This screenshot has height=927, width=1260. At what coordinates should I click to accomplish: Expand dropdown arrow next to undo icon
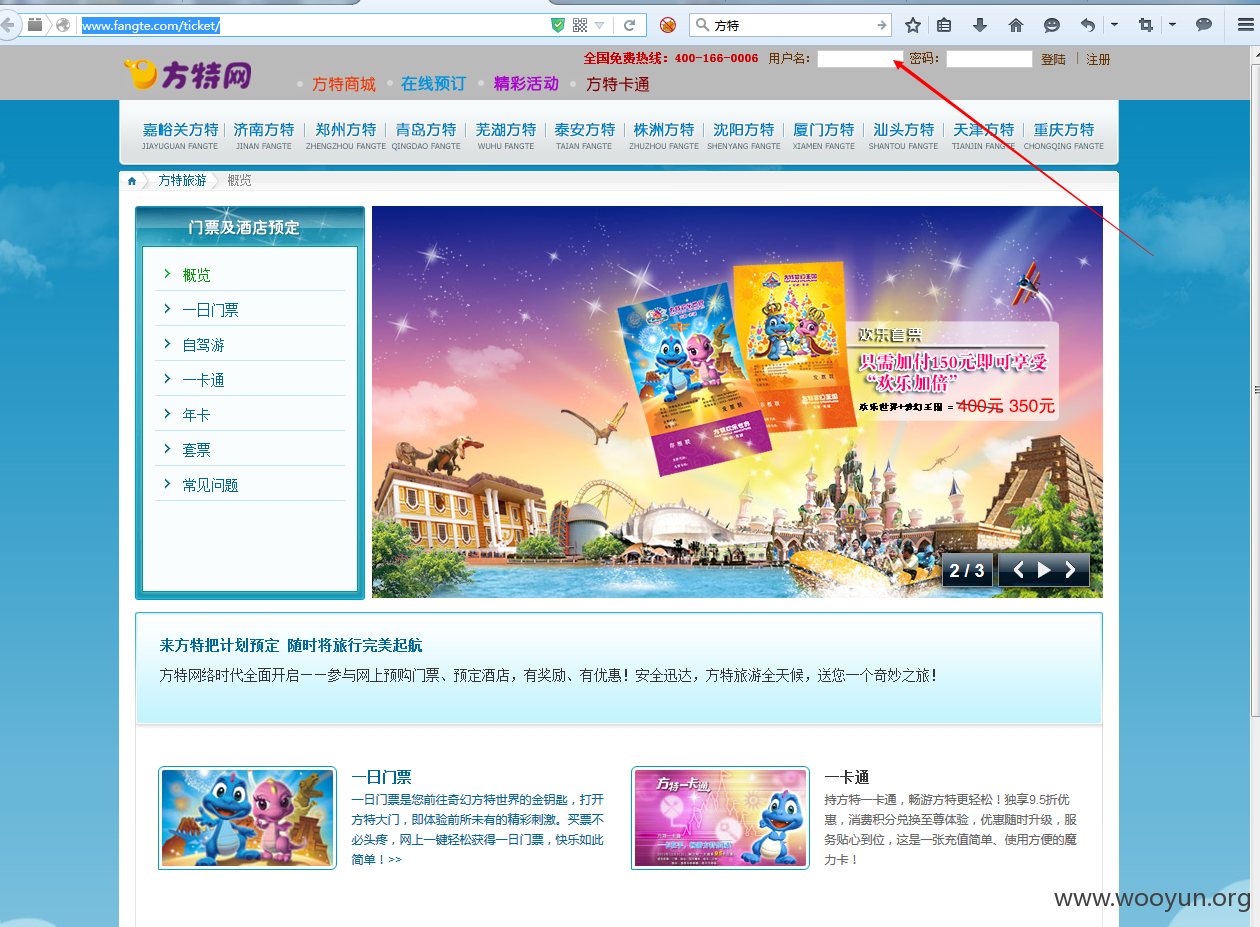pyautogui.click(x=1114, y=24)
